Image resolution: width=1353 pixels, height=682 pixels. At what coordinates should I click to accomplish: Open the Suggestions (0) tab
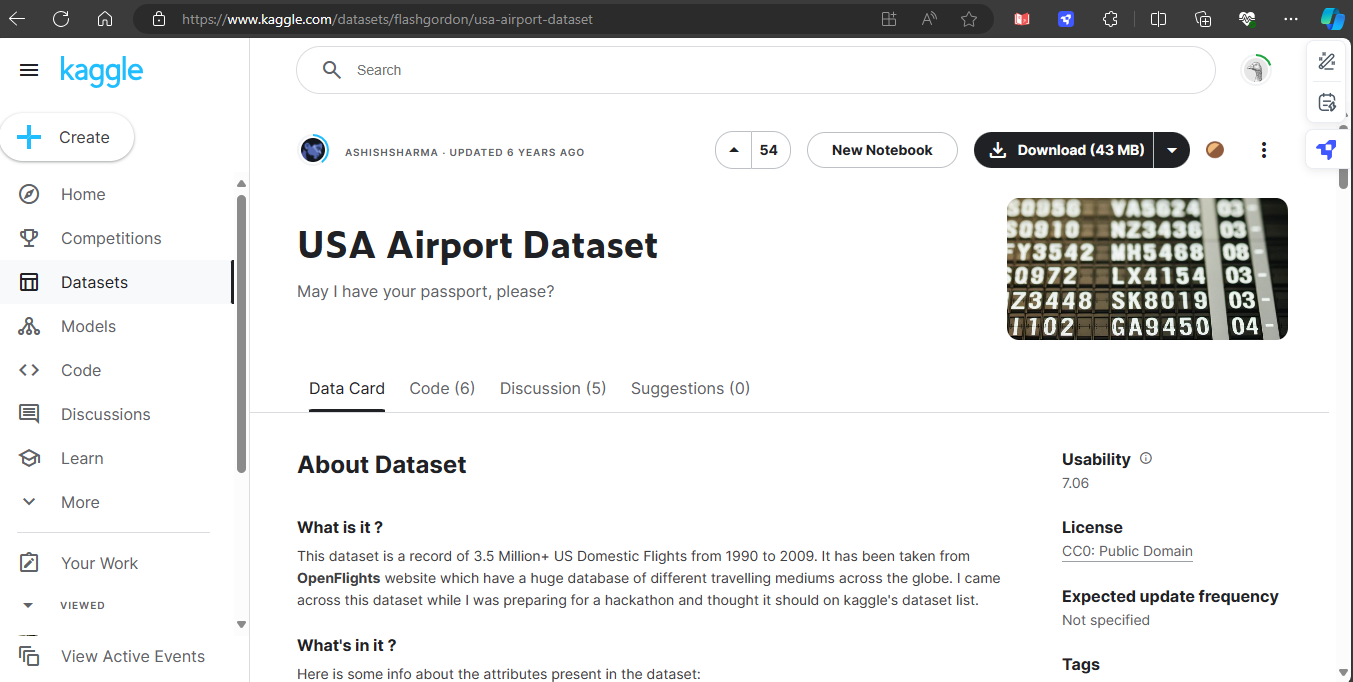690,388
